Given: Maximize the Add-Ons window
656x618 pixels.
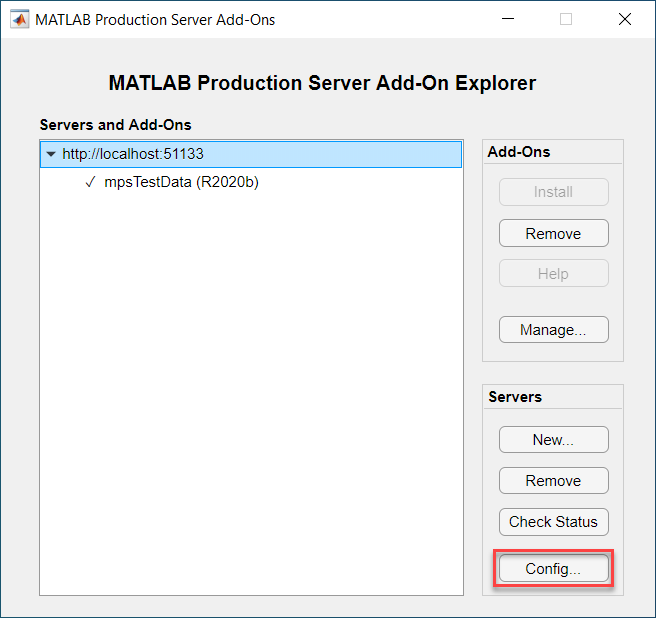Looking at the screenshot, I should point(566,19).
